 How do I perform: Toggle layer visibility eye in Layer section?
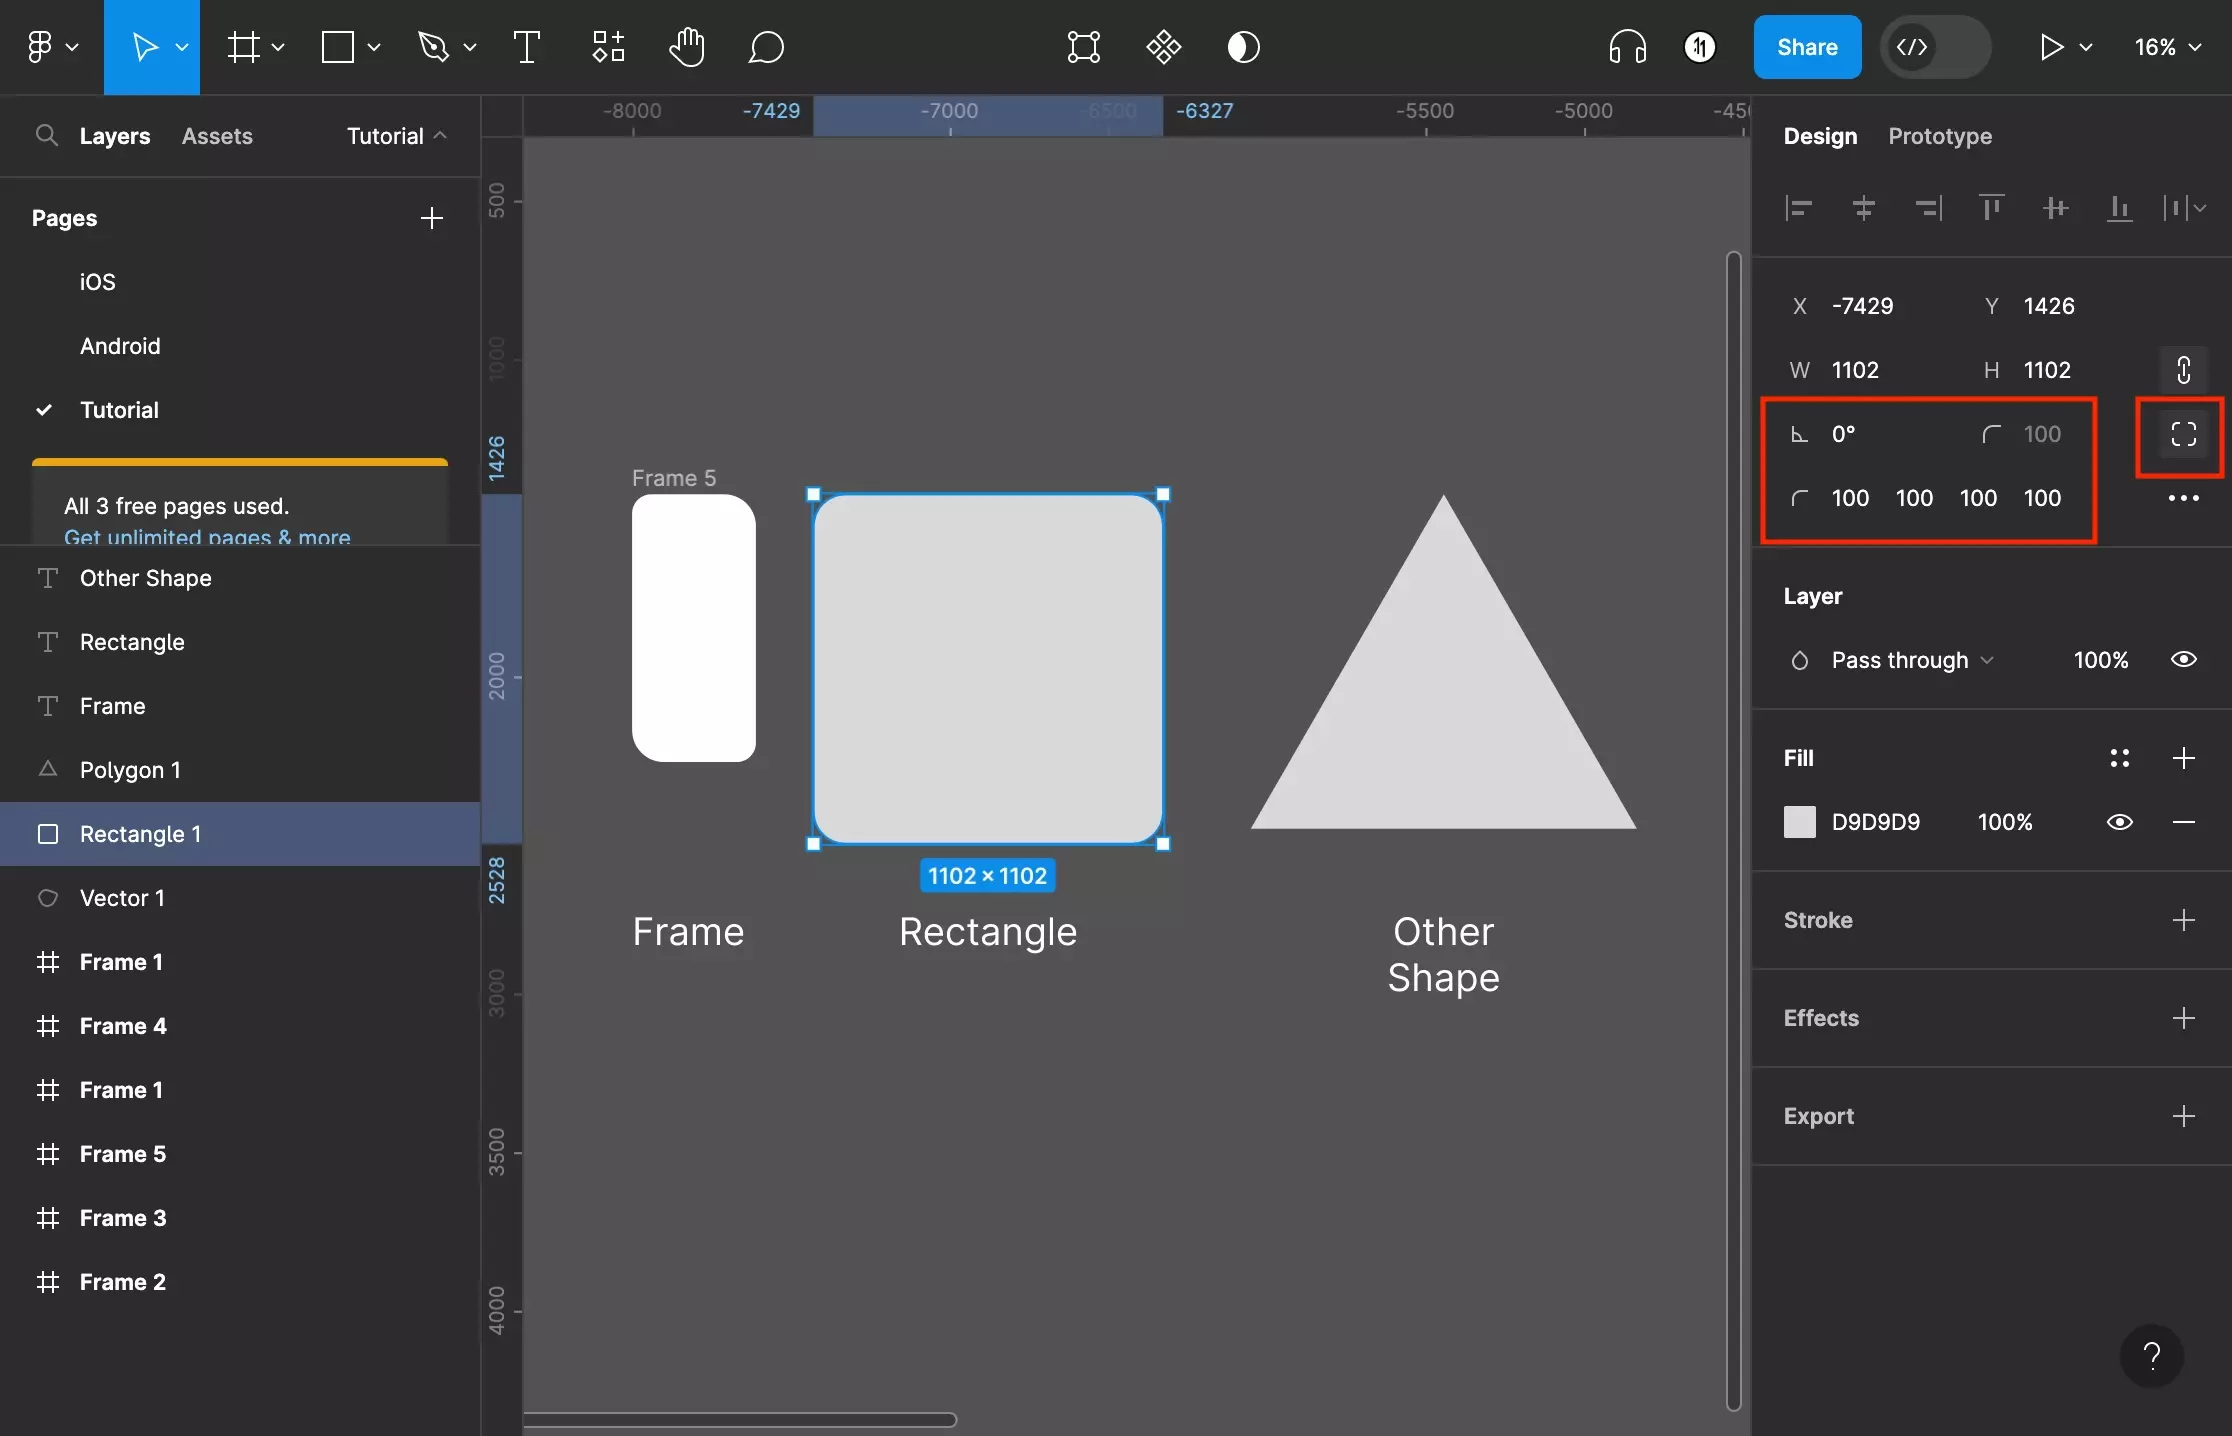2183,660
